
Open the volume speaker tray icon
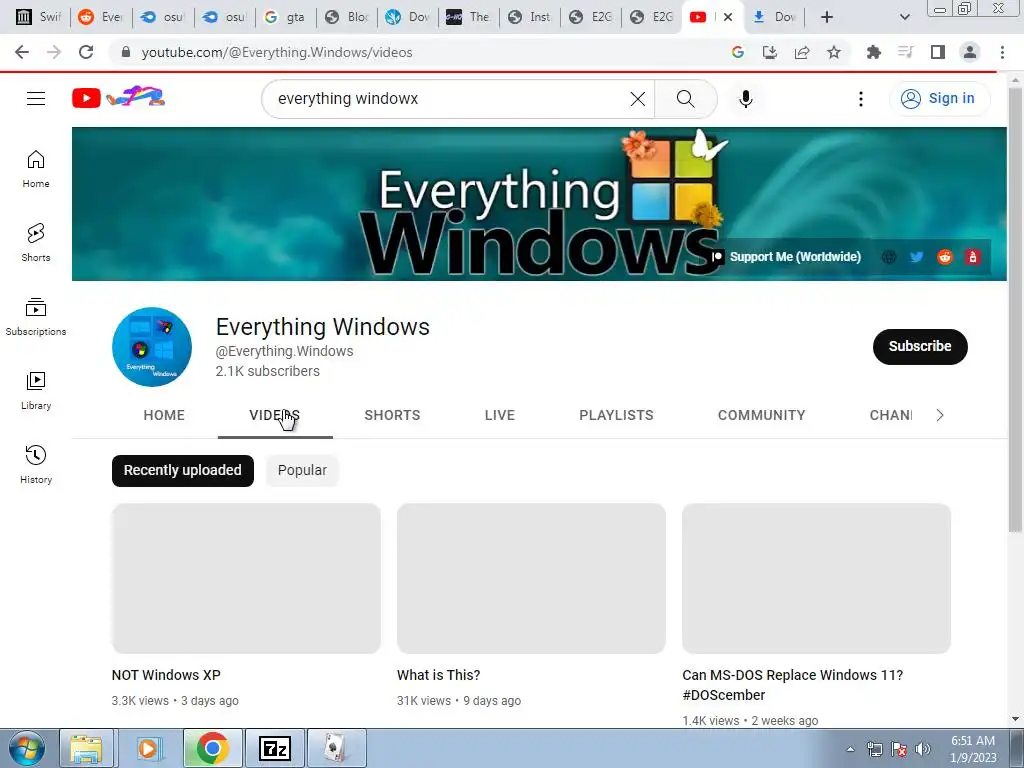(x=922, y=749)
